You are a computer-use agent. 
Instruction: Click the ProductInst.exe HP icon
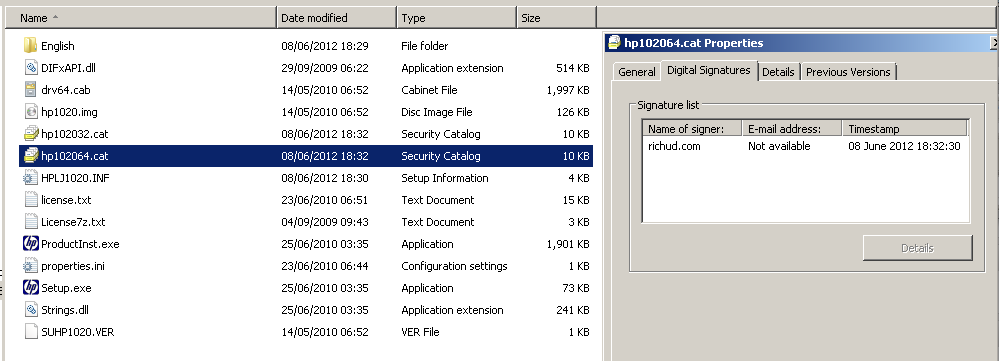click(x=31, y=244)
